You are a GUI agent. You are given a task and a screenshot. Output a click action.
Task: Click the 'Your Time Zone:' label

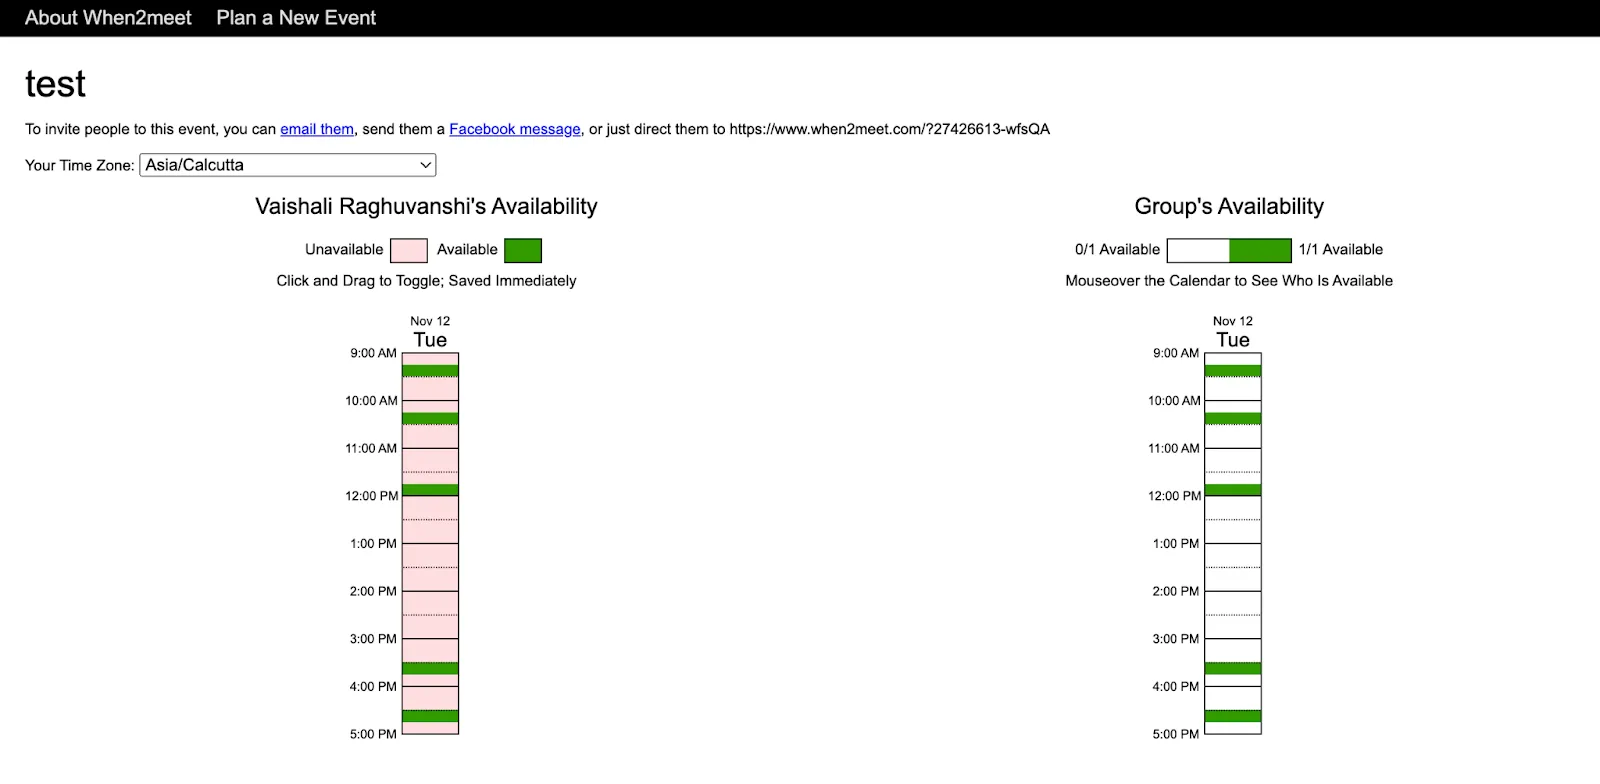click(x=80, y=165)
